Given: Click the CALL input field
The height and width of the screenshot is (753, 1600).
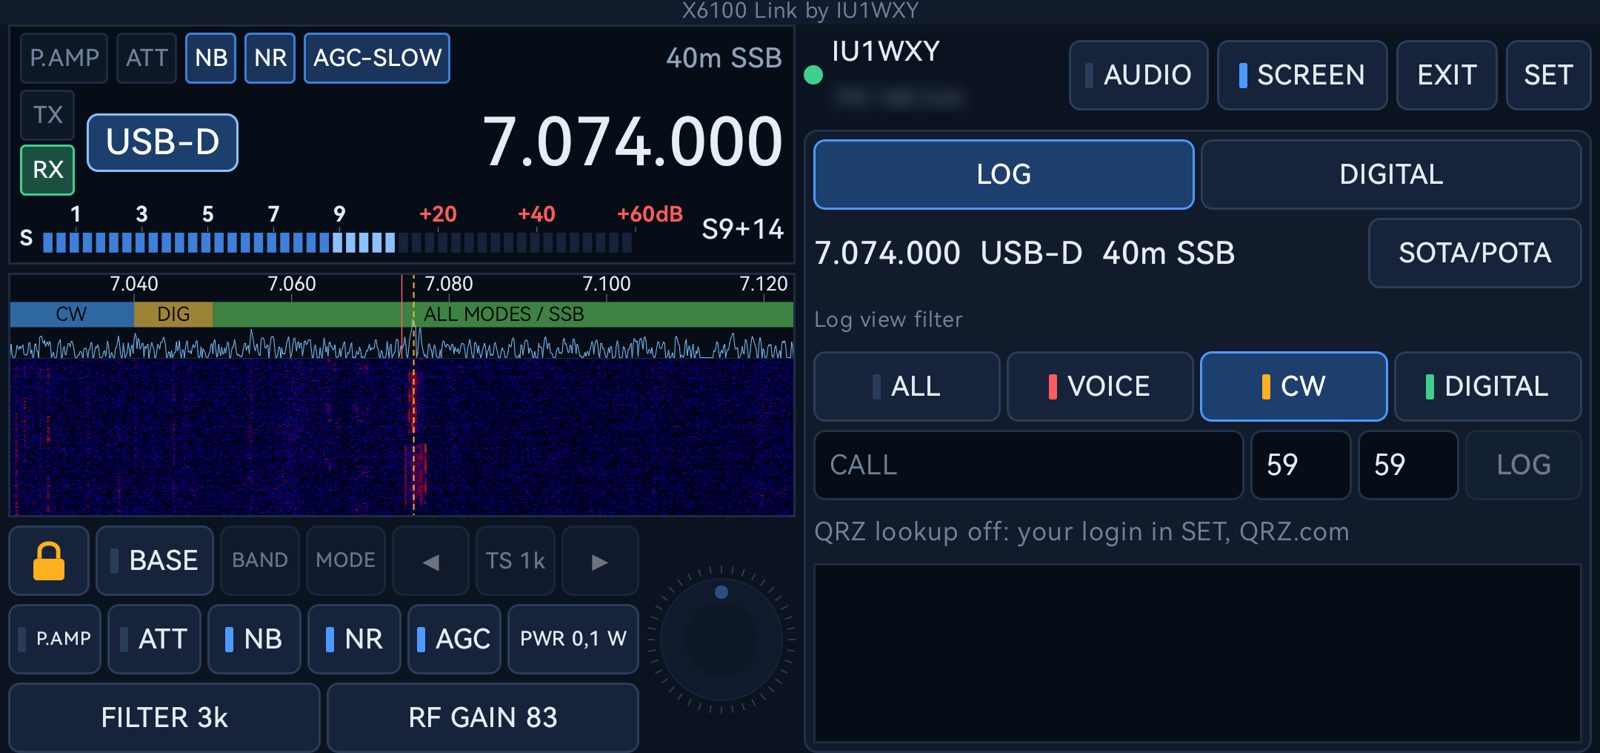Looking at the screenshot, I should coord(1029,465).
